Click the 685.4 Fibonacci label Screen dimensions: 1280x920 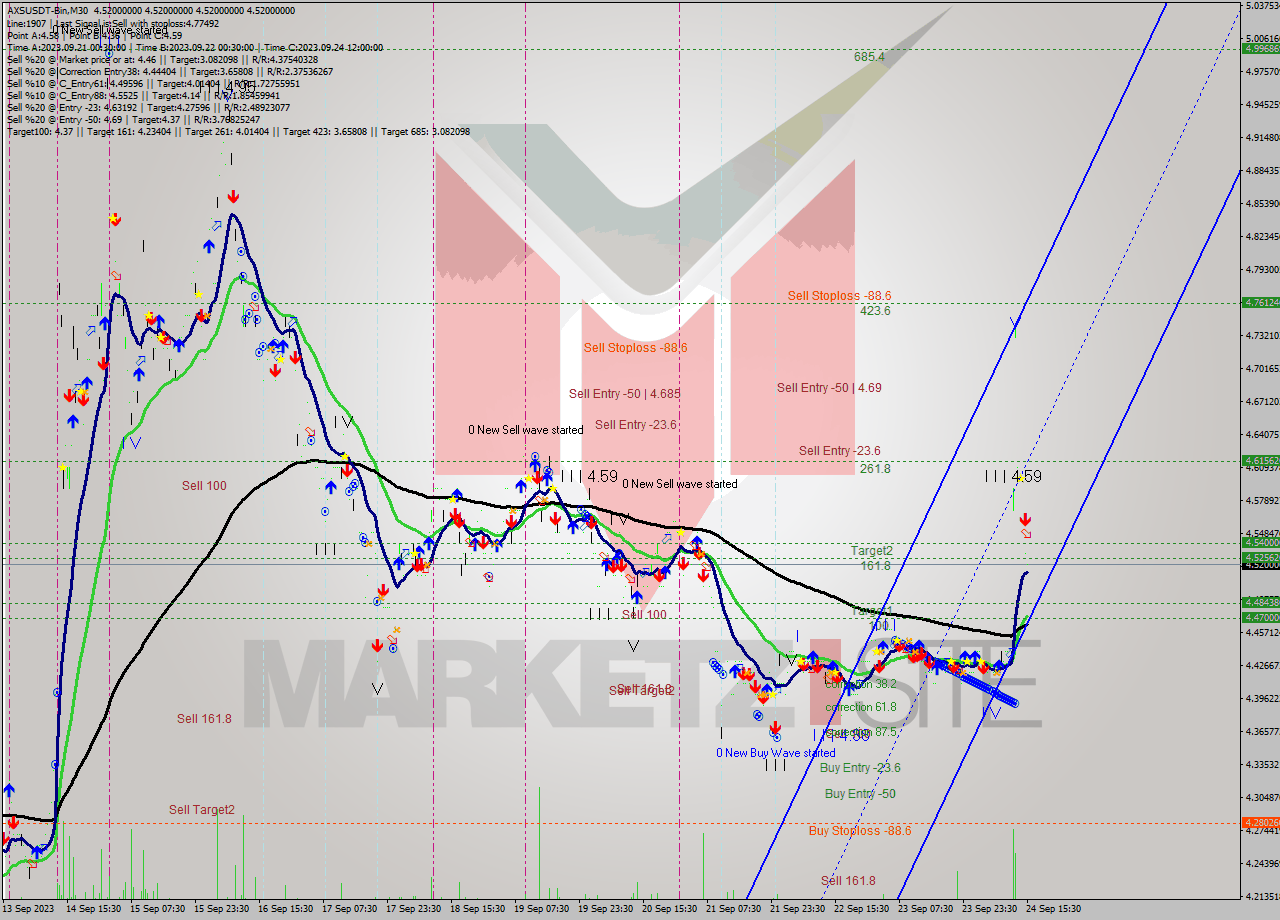tap(869, 57)
